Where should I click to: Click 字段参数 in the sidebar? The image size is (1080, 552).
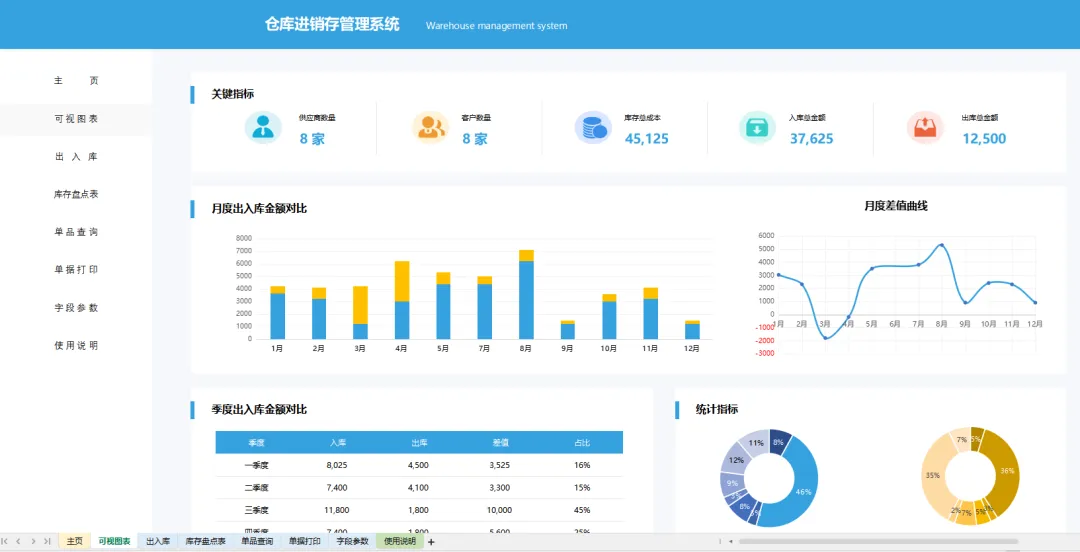76,307
